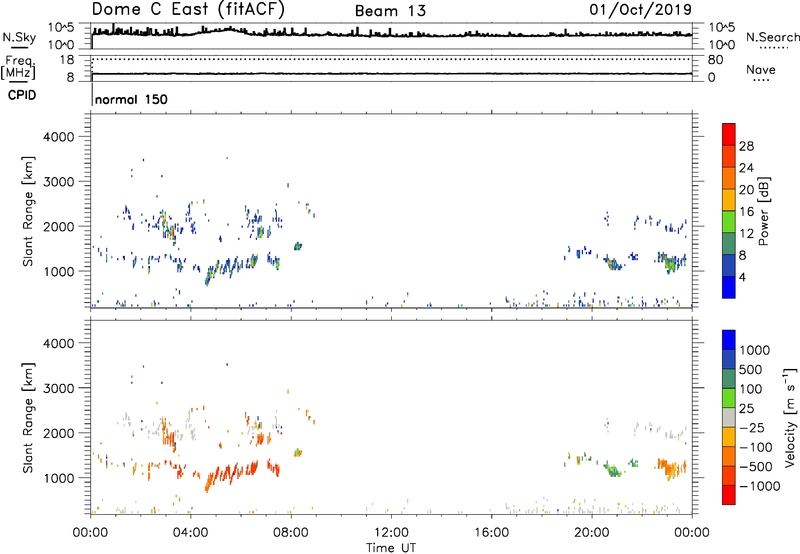Click the '08:00' time axis label
Screen dimensions: 800x554
291,533
